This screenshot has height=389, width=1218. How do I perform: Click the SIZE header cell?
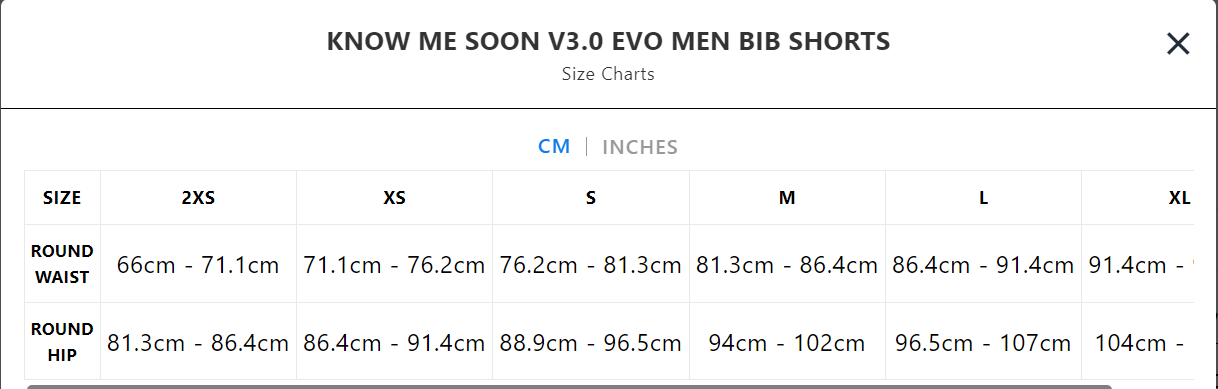pyautogui.click(x=62, y=198)
